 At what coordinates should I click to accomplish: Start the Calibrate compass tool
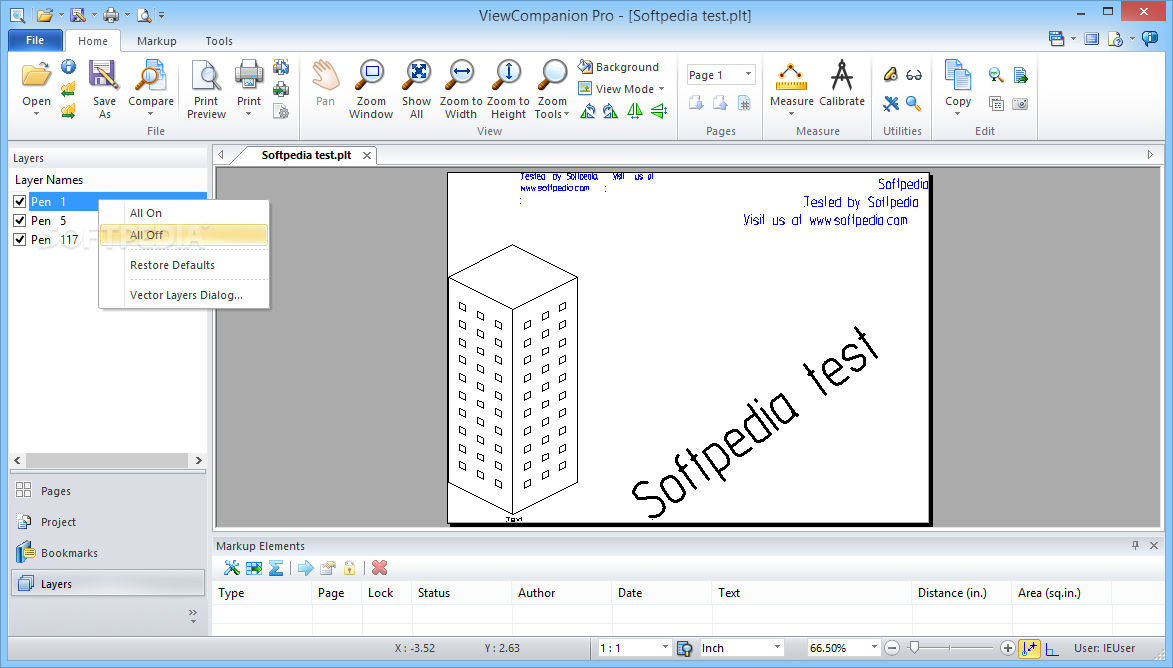tap(842, 83)
